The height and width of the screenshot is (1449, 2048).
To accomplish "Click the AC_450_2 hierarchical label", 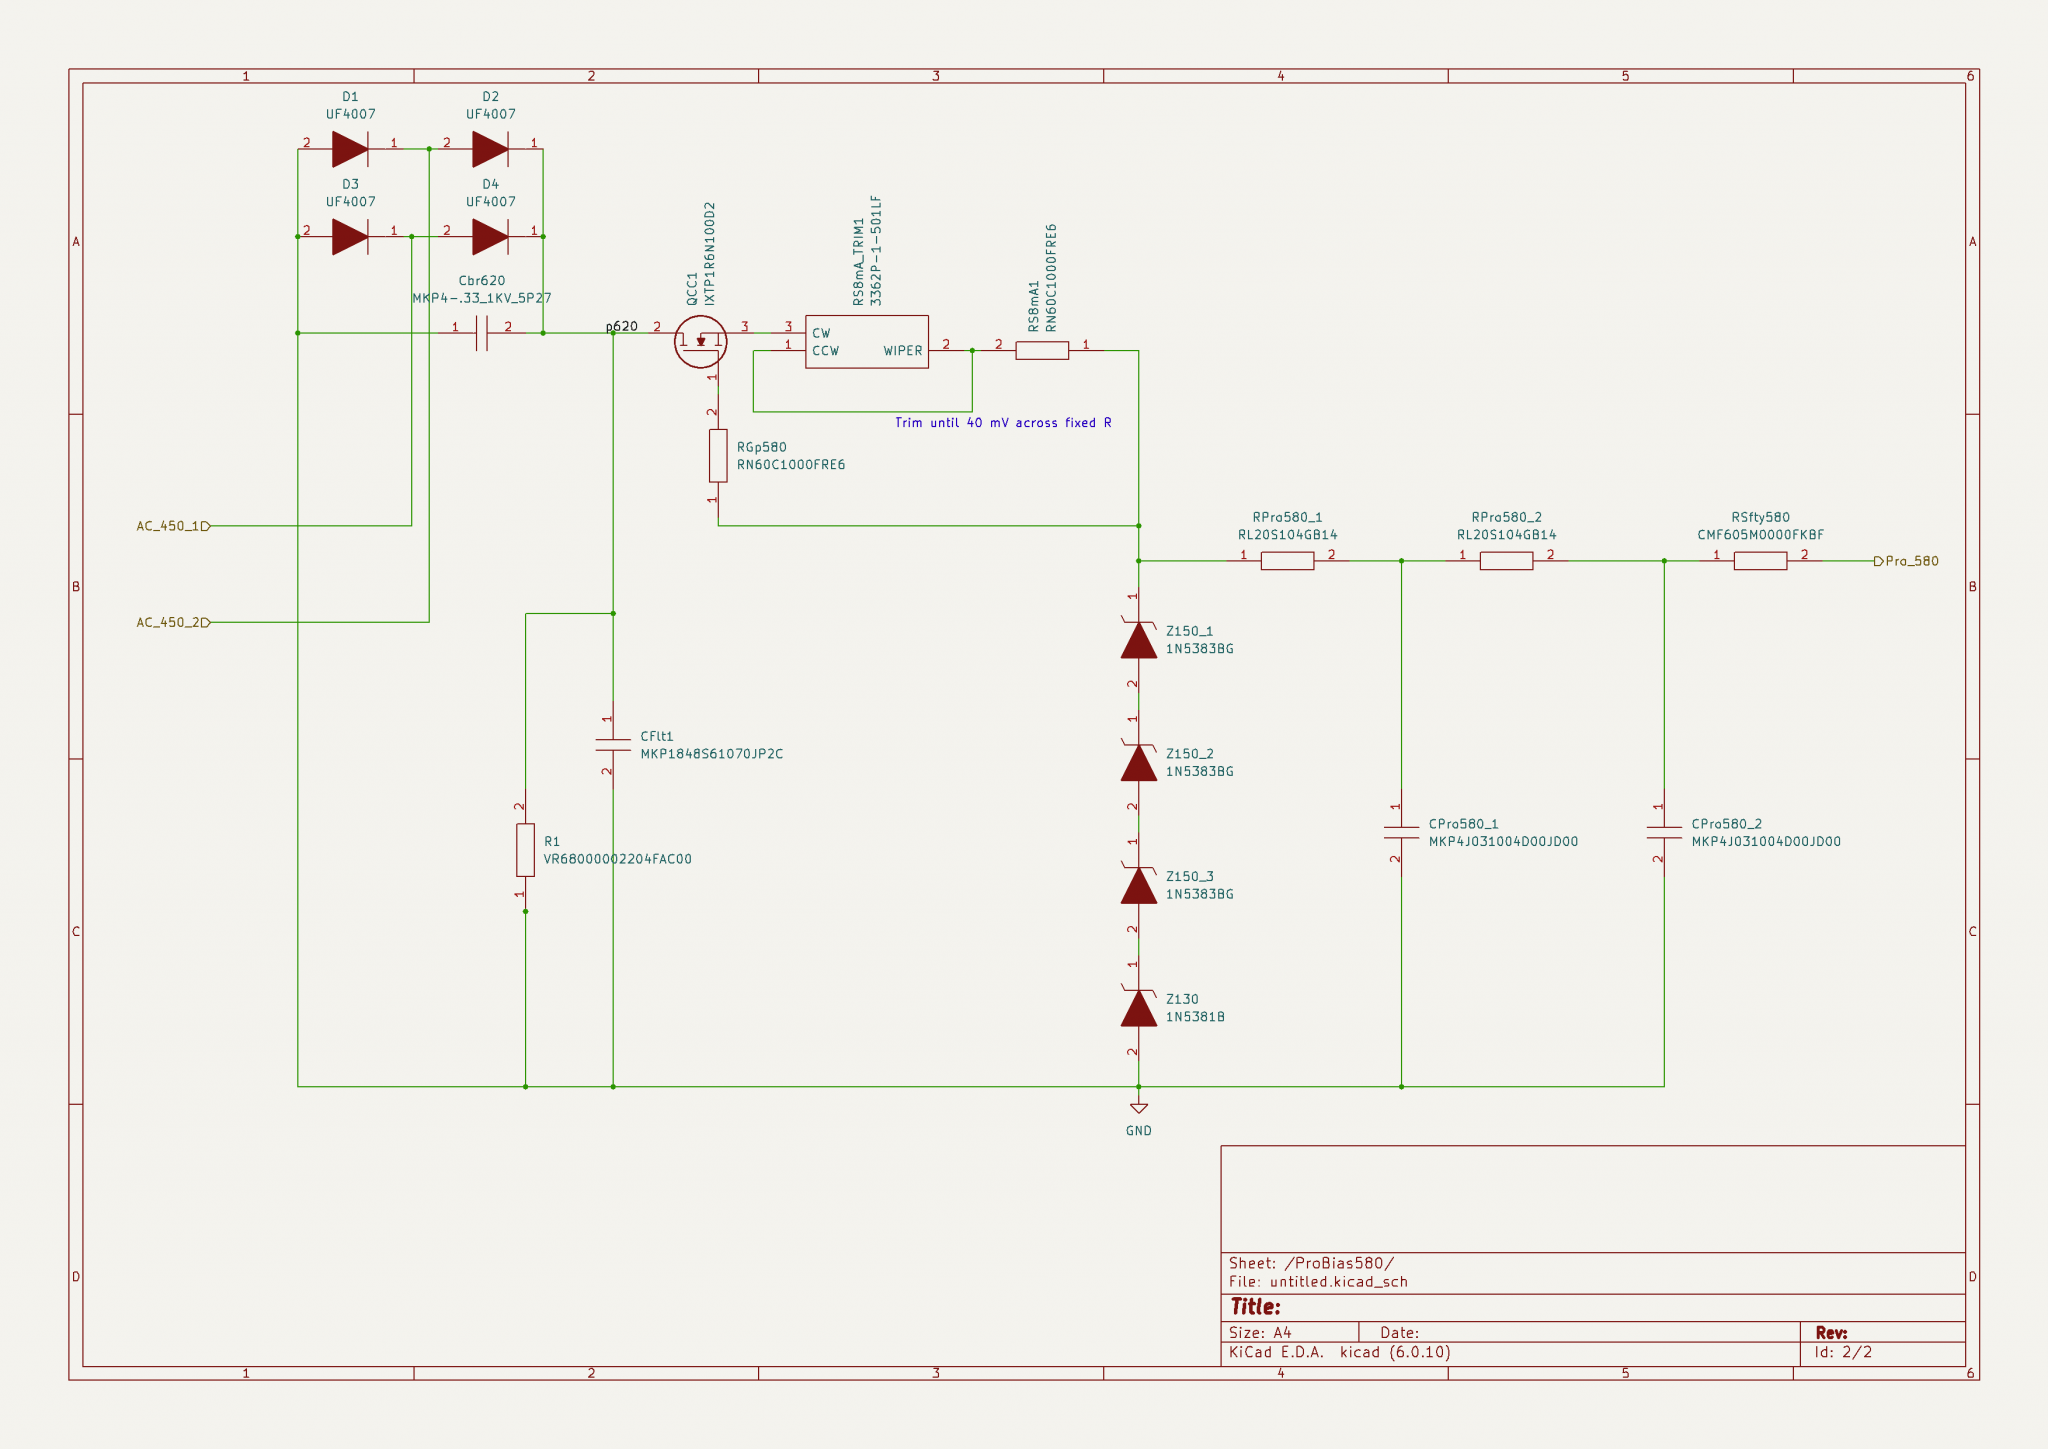I will coord(173,622).
